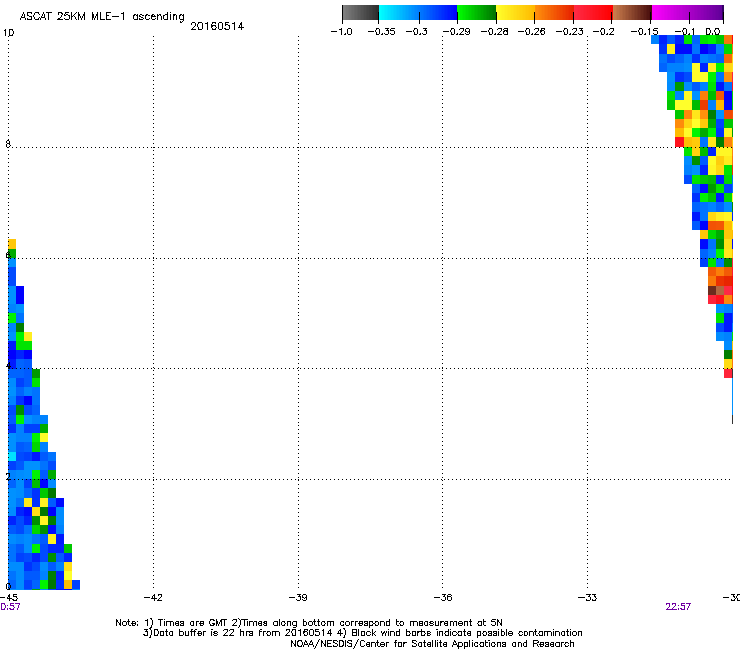
Task: Select the 'Data buffer is 22 hrs' note line
Action: [362, 633]
